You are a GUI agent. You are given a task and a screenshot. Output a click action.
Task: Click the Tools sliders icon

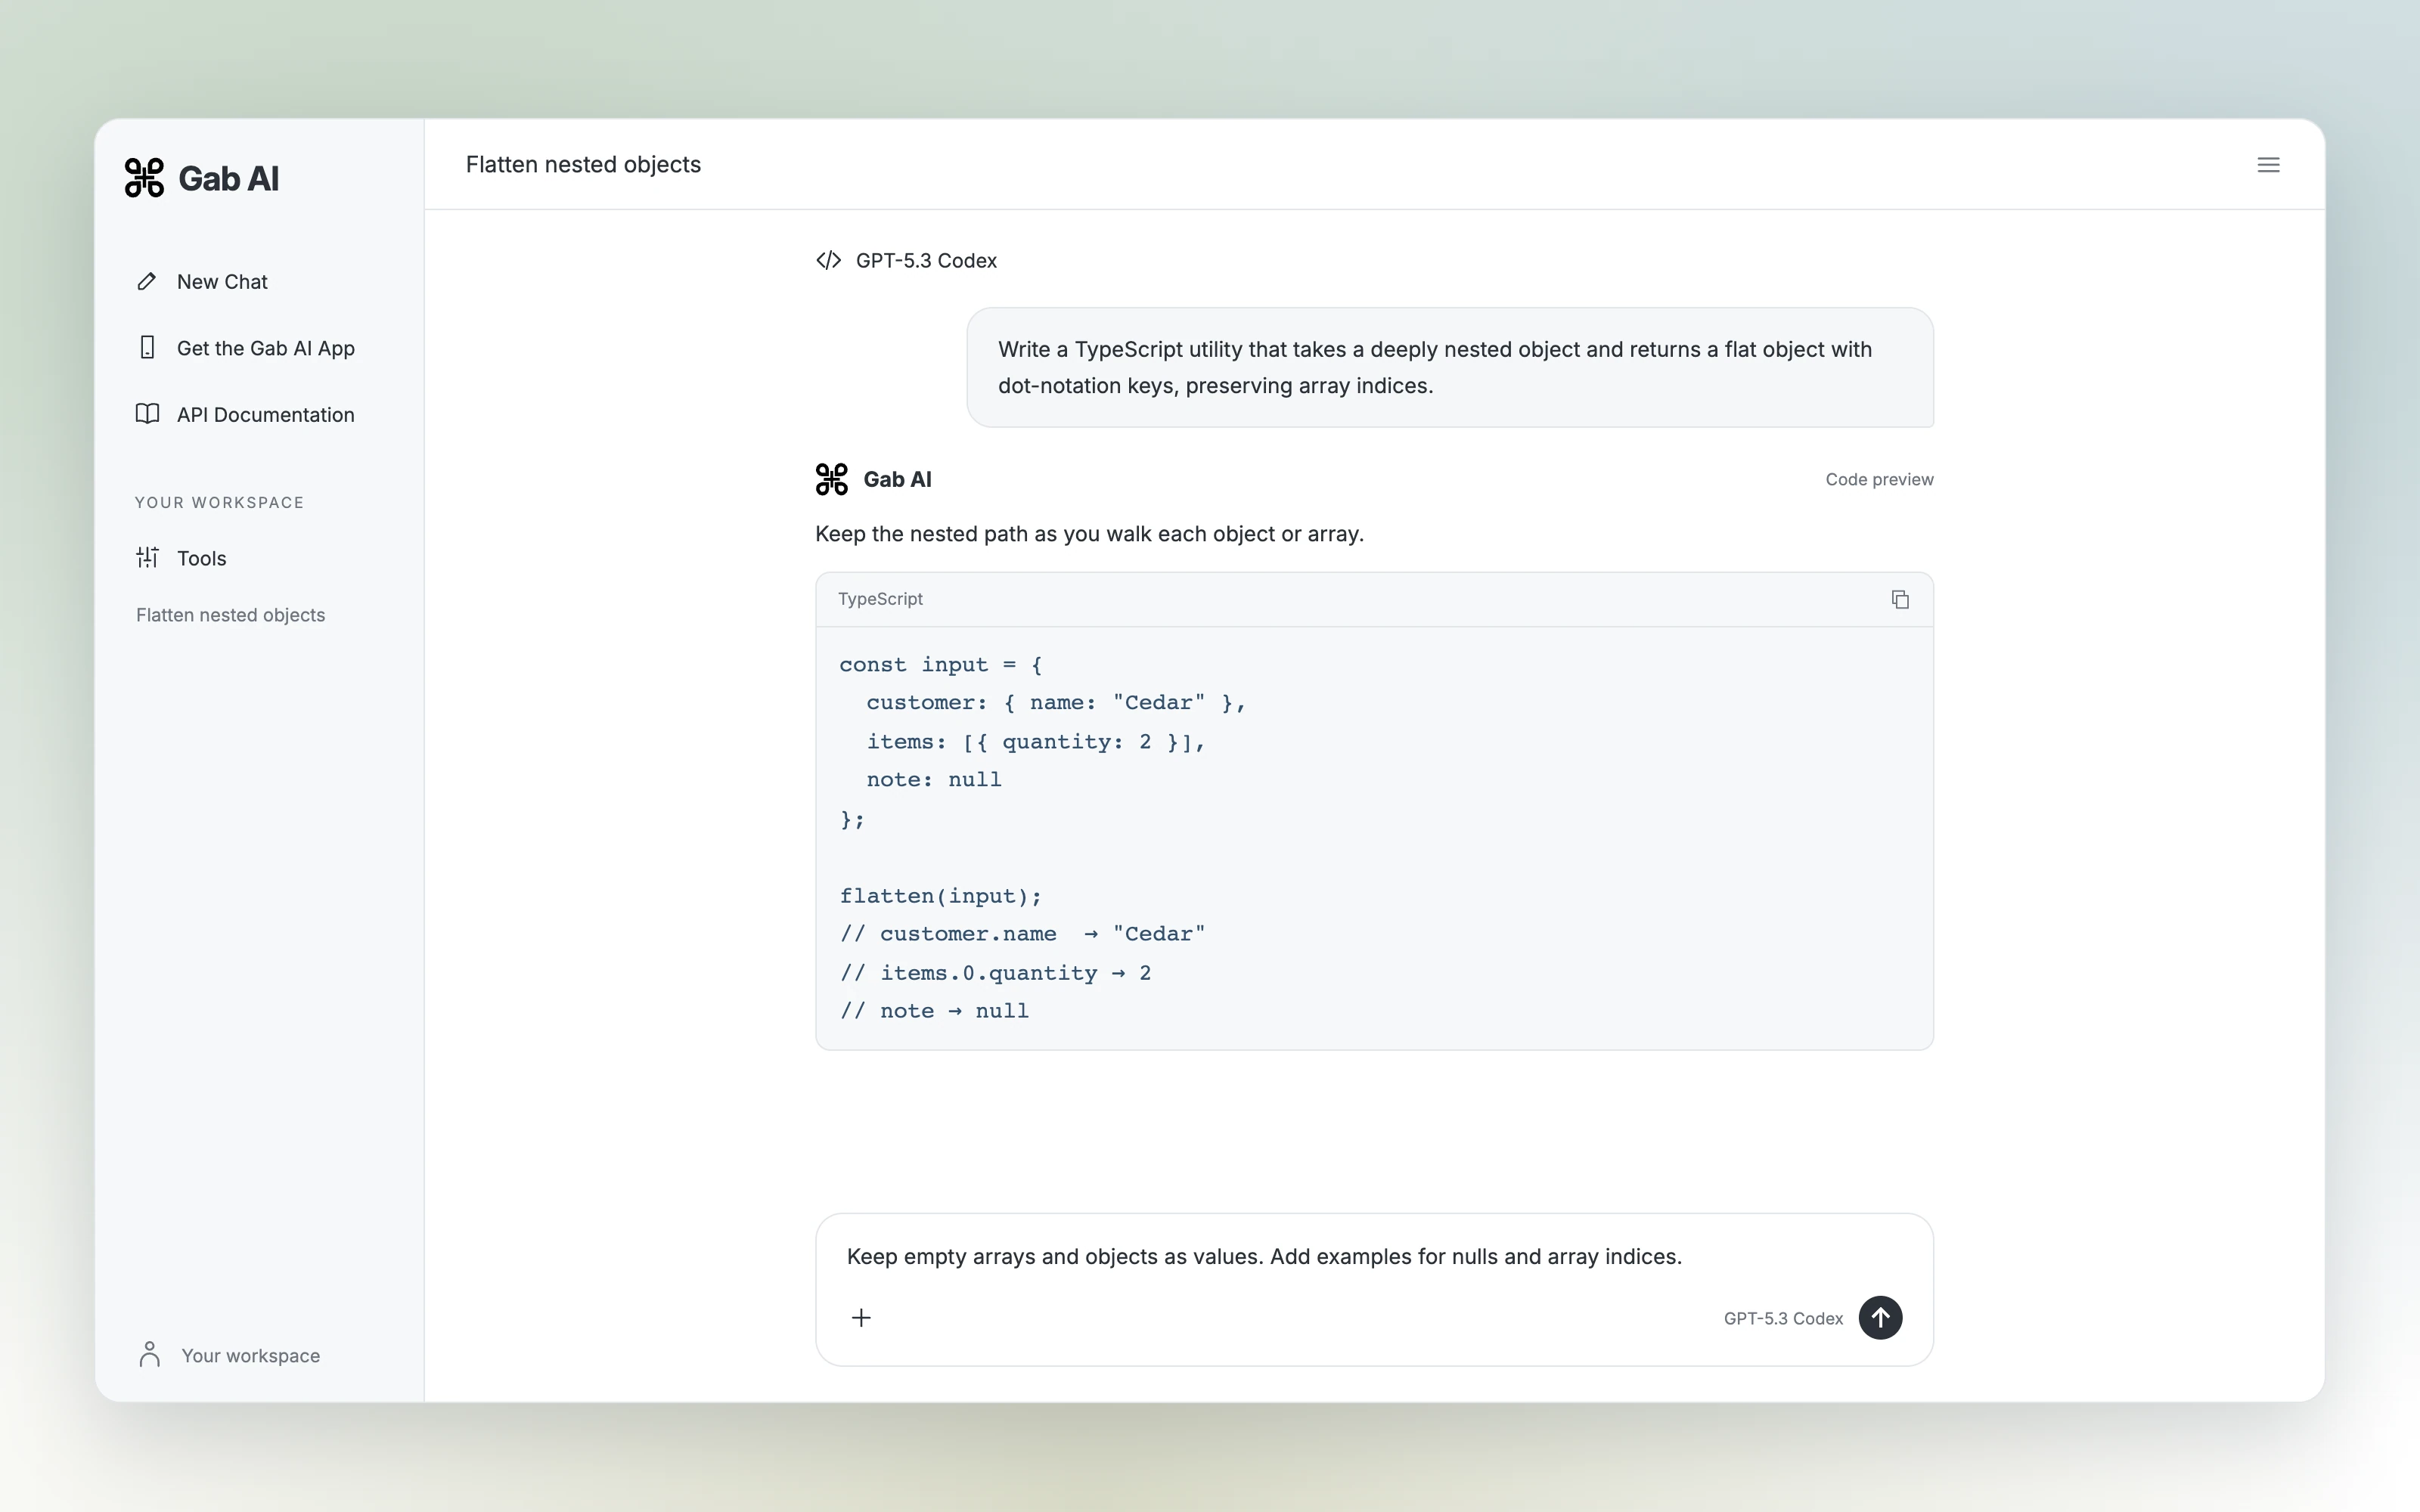click(x=147, y=558)
